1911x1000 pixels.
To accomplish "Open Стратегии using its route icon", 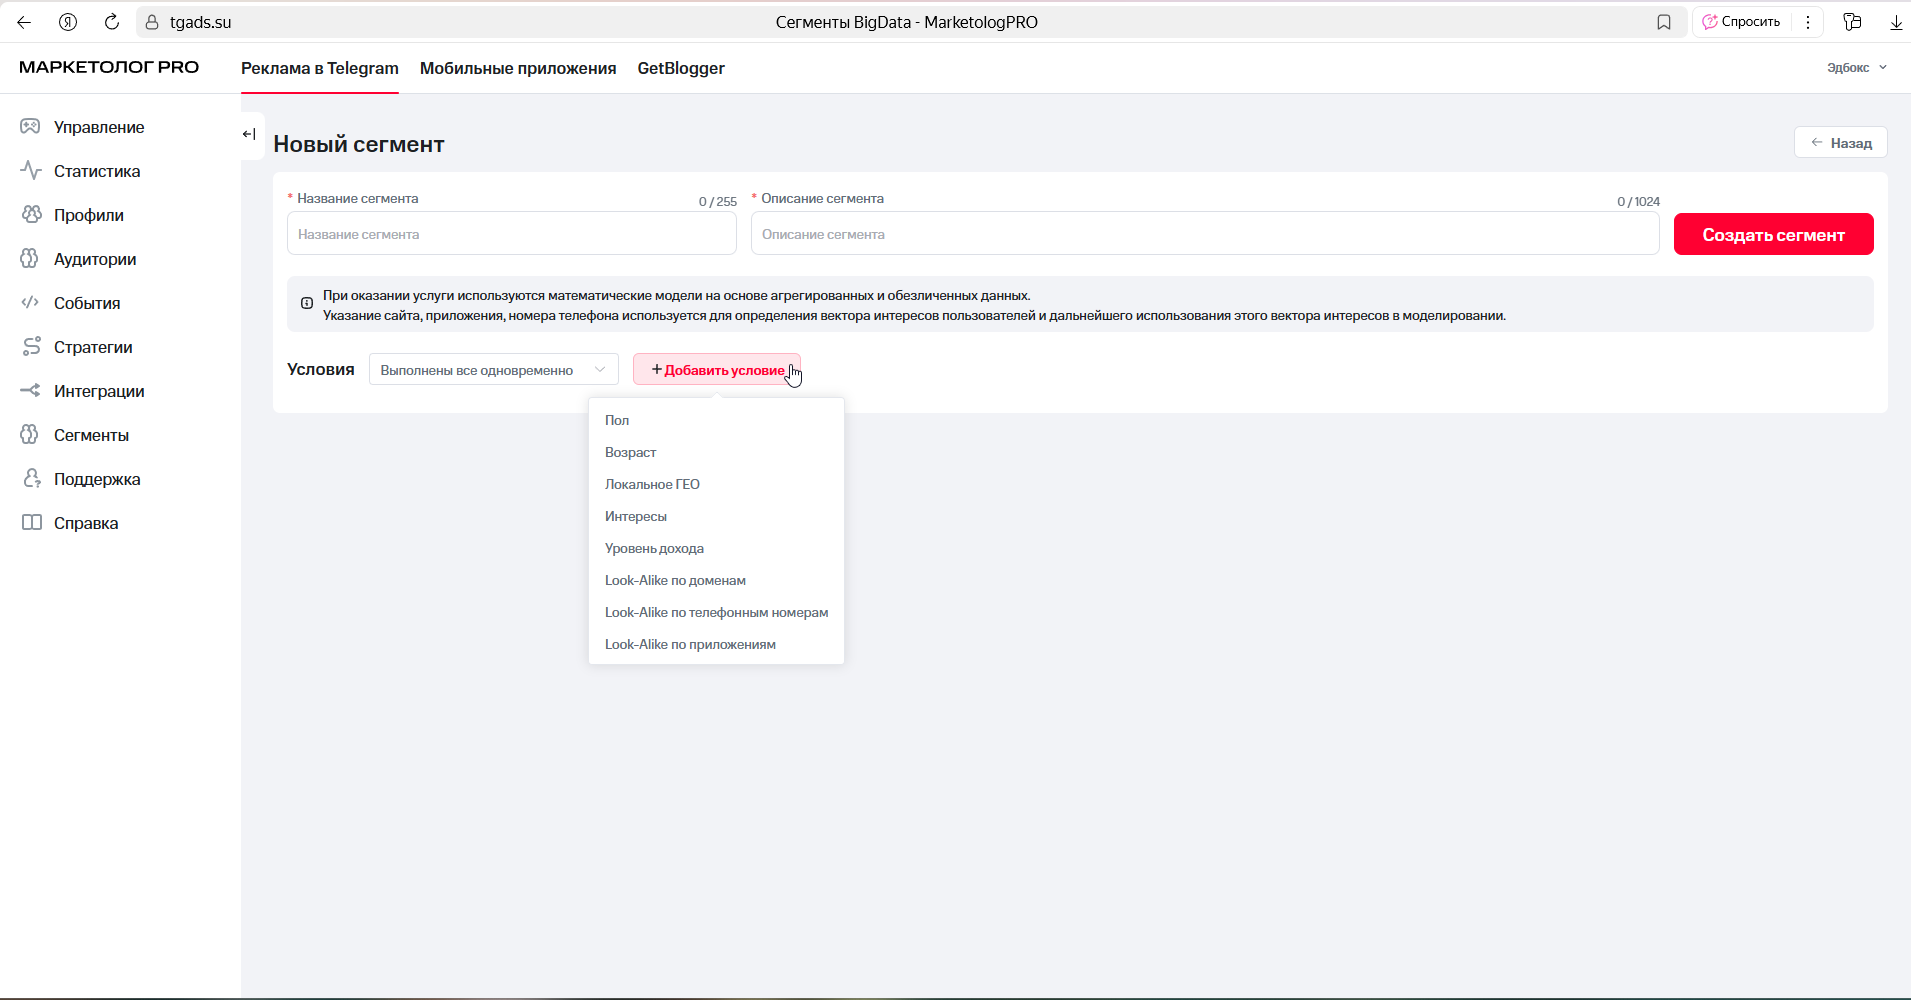I will (x=31, y=347).
